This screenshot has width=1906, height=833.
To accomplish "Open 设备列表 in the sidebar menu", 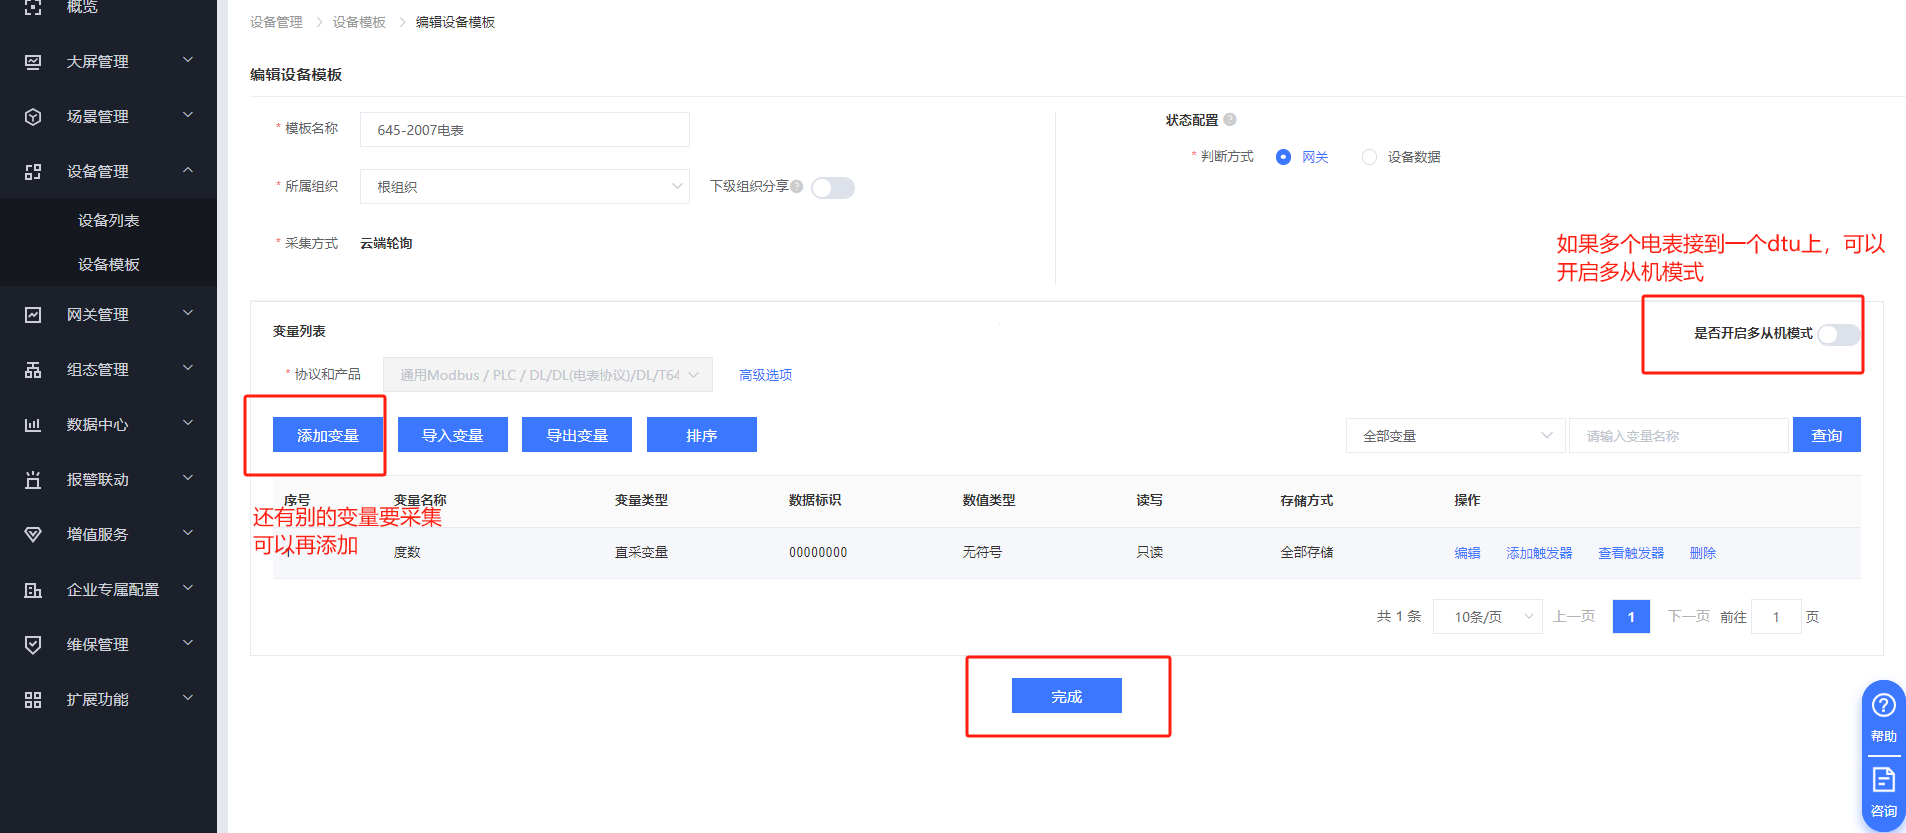I will tap(109, 221).
